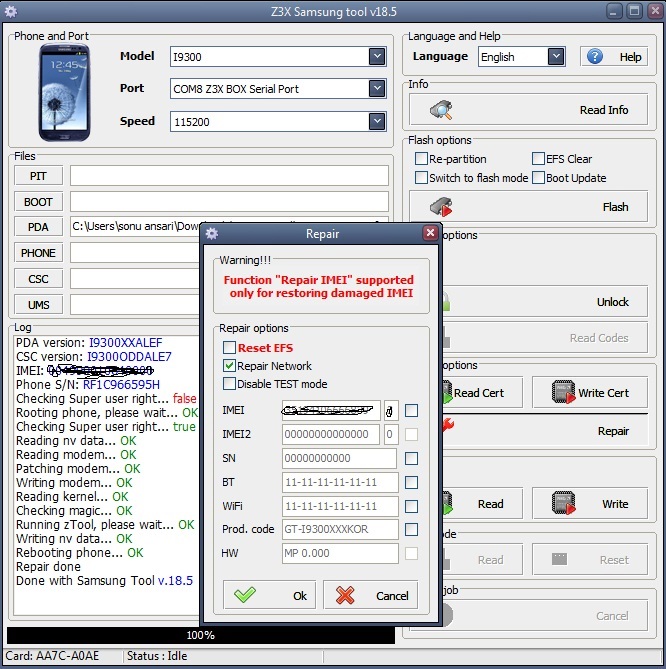The width and height of the screenshot is (666, 669).
Task: Click Status : Idle text
Action: 157,655
